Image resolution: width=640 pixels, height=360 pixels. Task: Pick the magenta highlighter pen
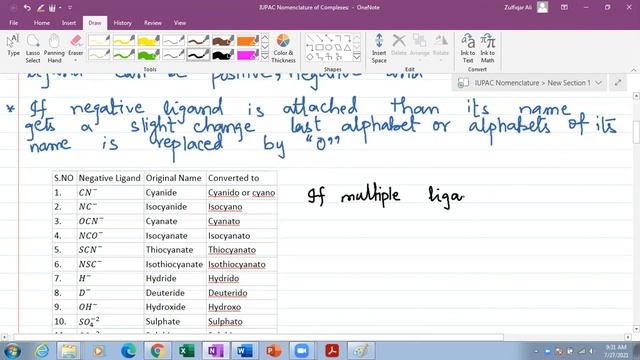(248, 54)
